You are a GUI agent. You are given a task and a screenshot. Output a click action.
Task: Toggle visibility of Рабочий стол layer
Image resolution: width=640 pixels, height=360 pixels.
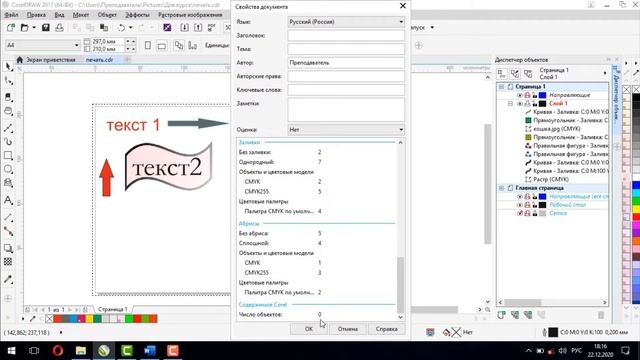click(x=520, y=205)
